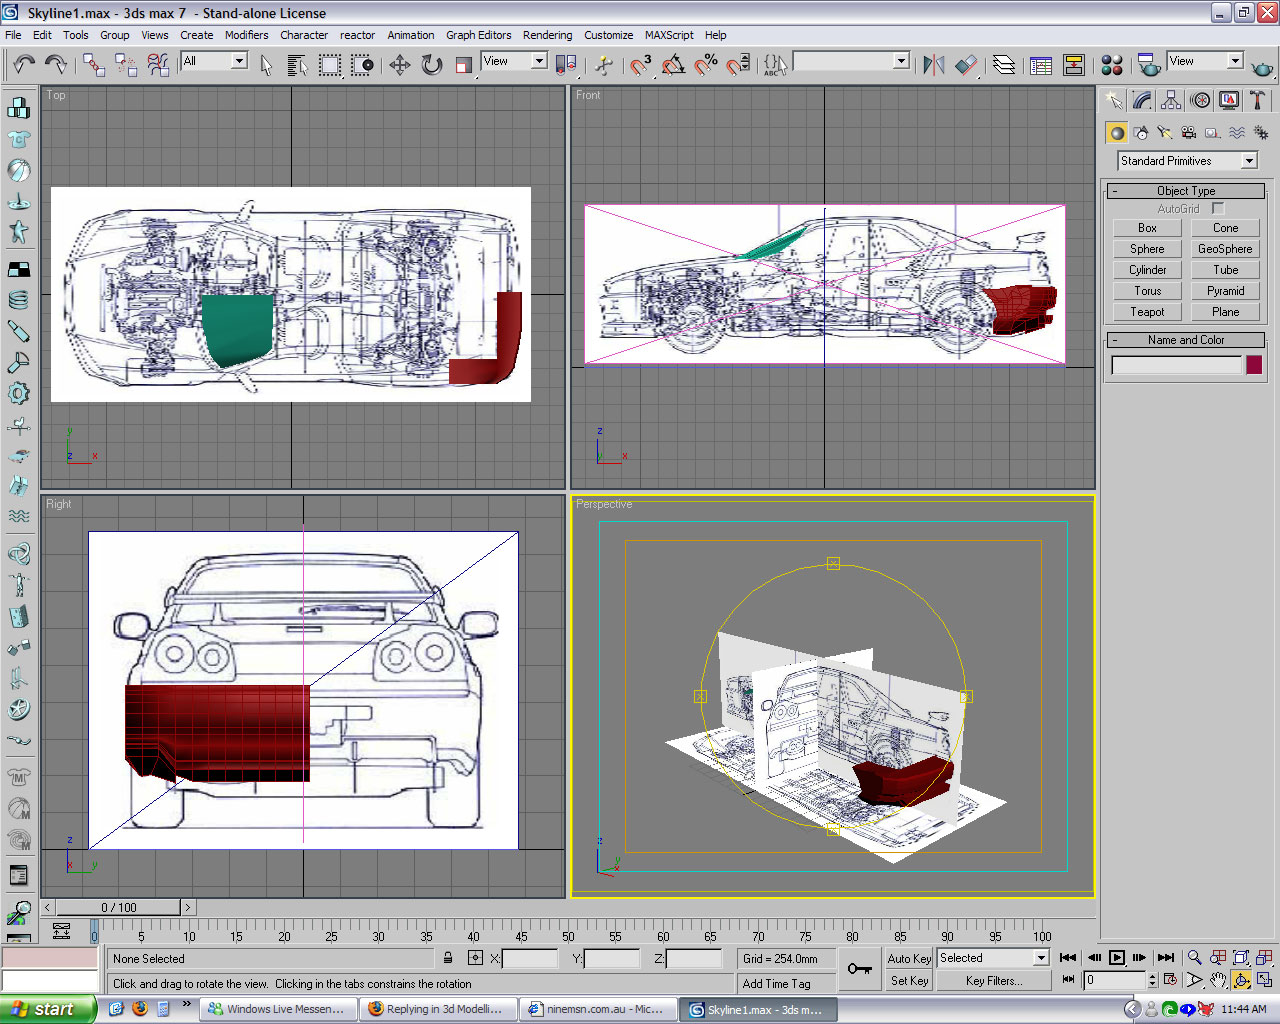
Task: Collapse the Object Type rollout
Action: pyautogui.click(x=1186, y=190)
